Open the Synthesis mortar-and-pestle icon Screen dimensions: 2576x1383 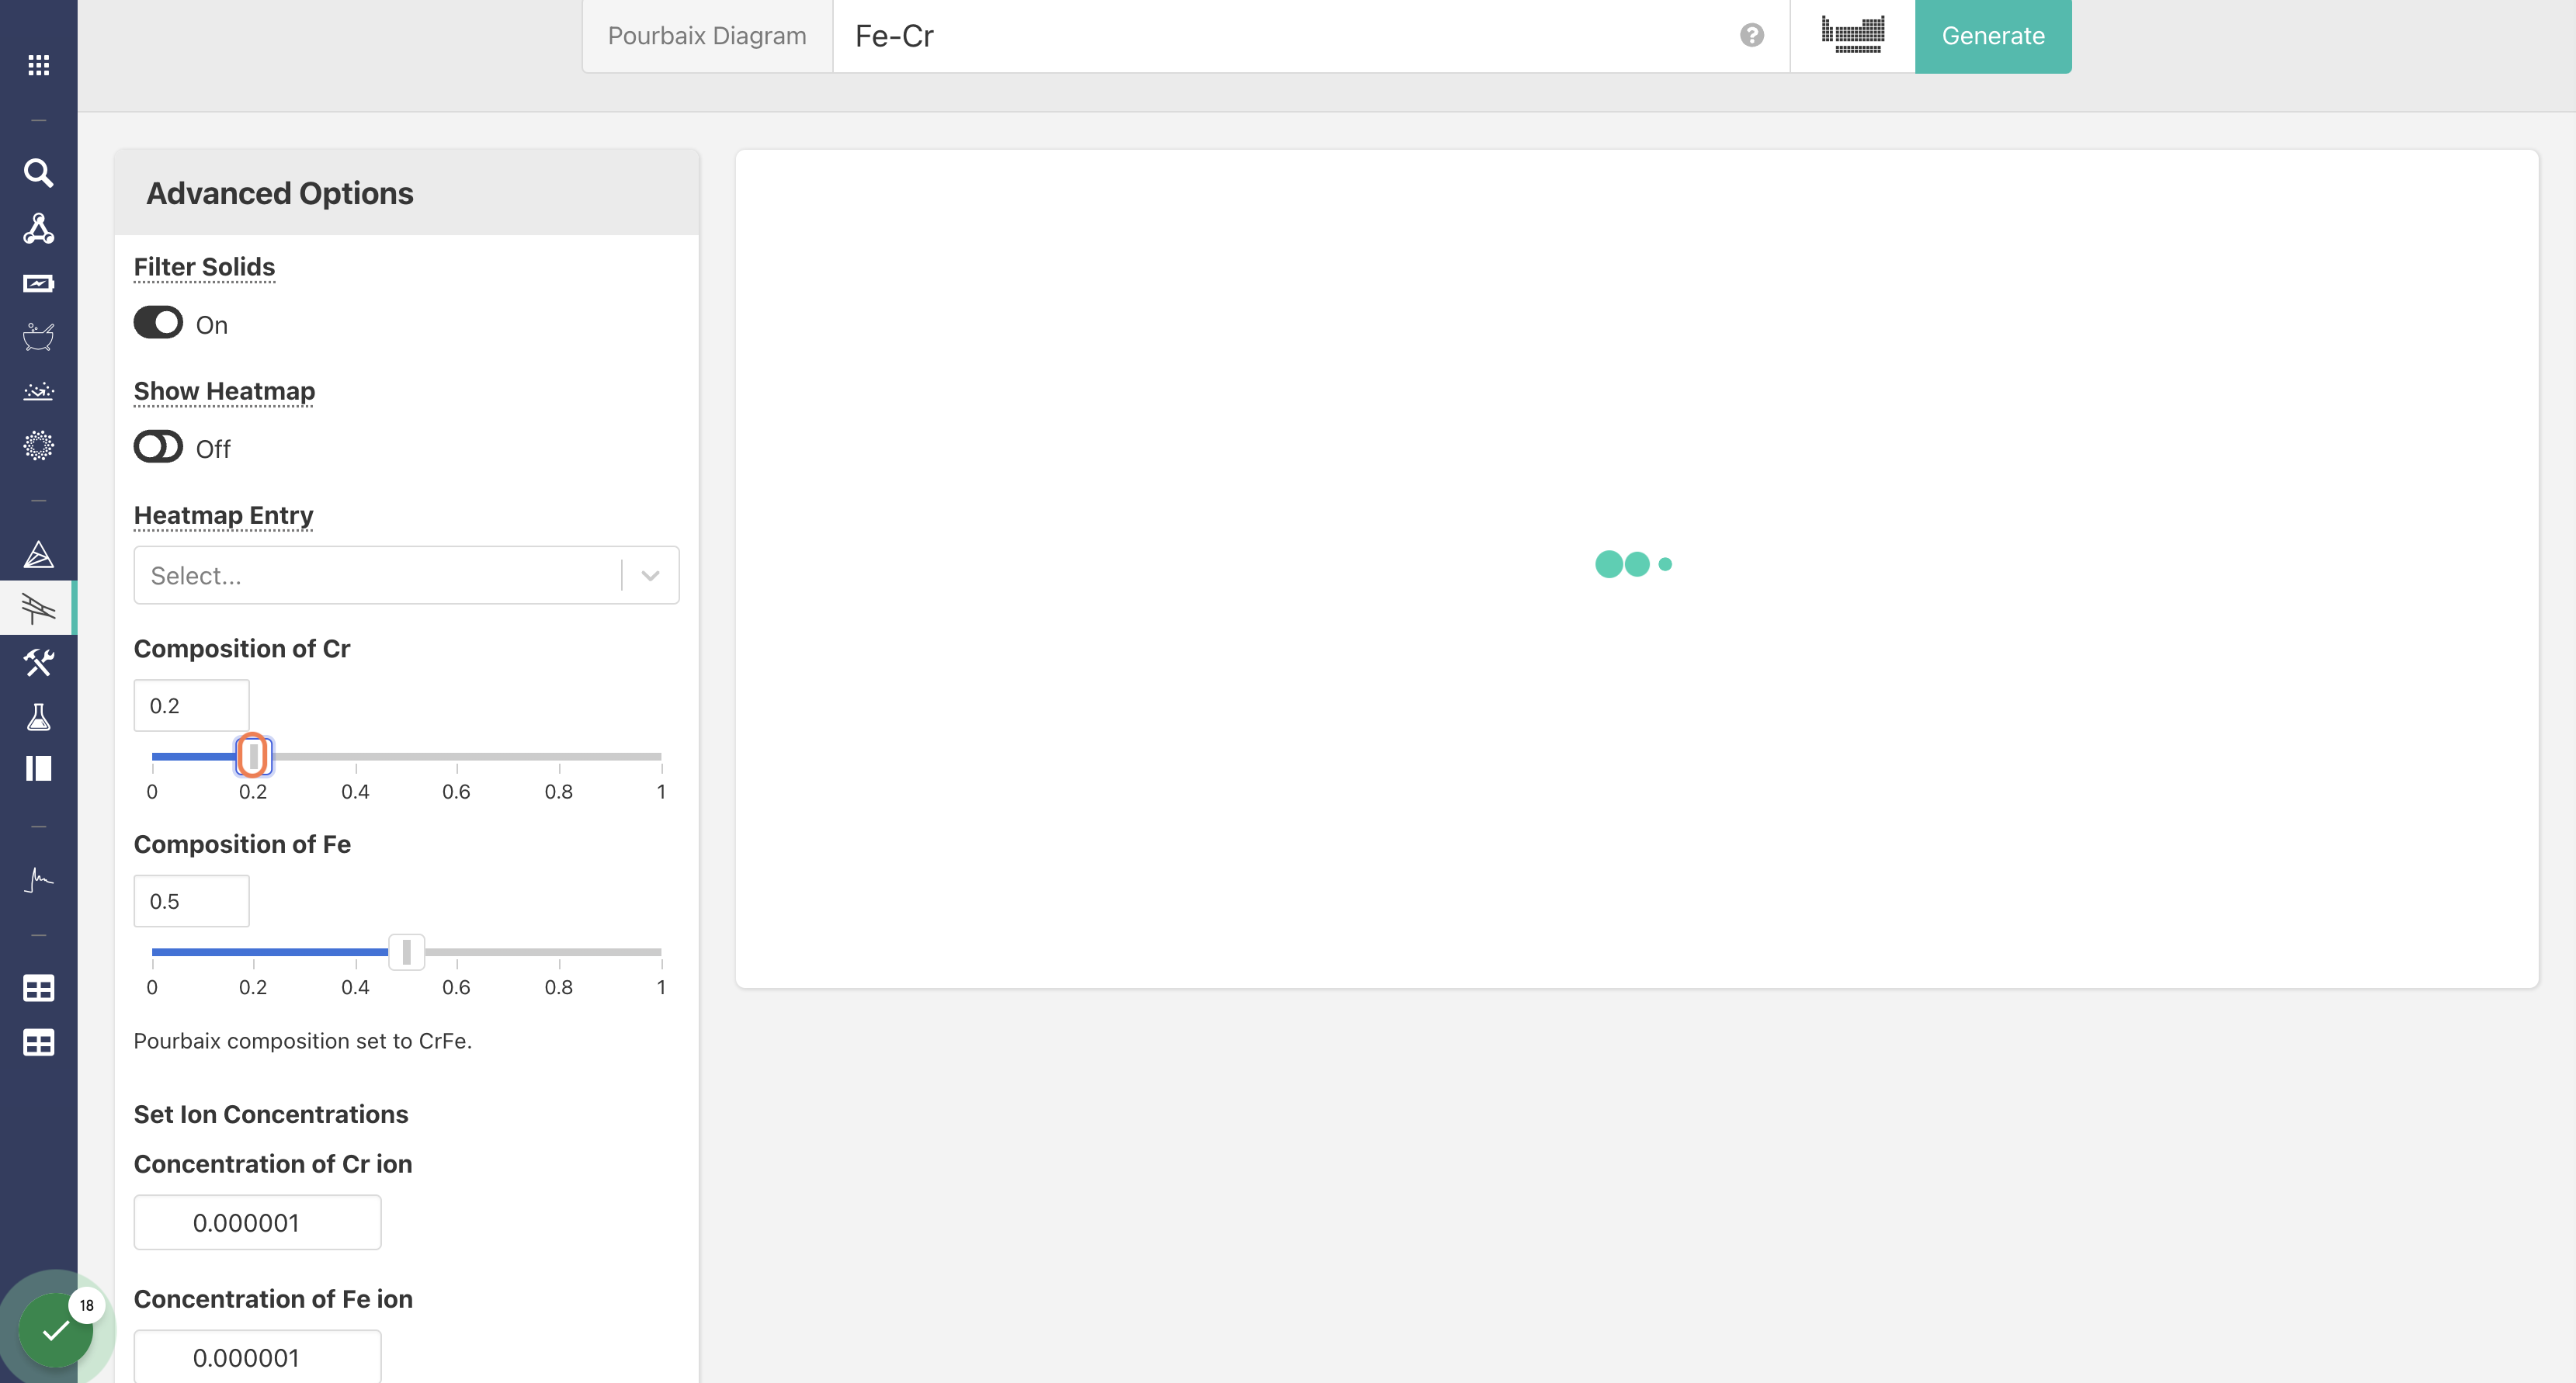[x=38, y=337]
